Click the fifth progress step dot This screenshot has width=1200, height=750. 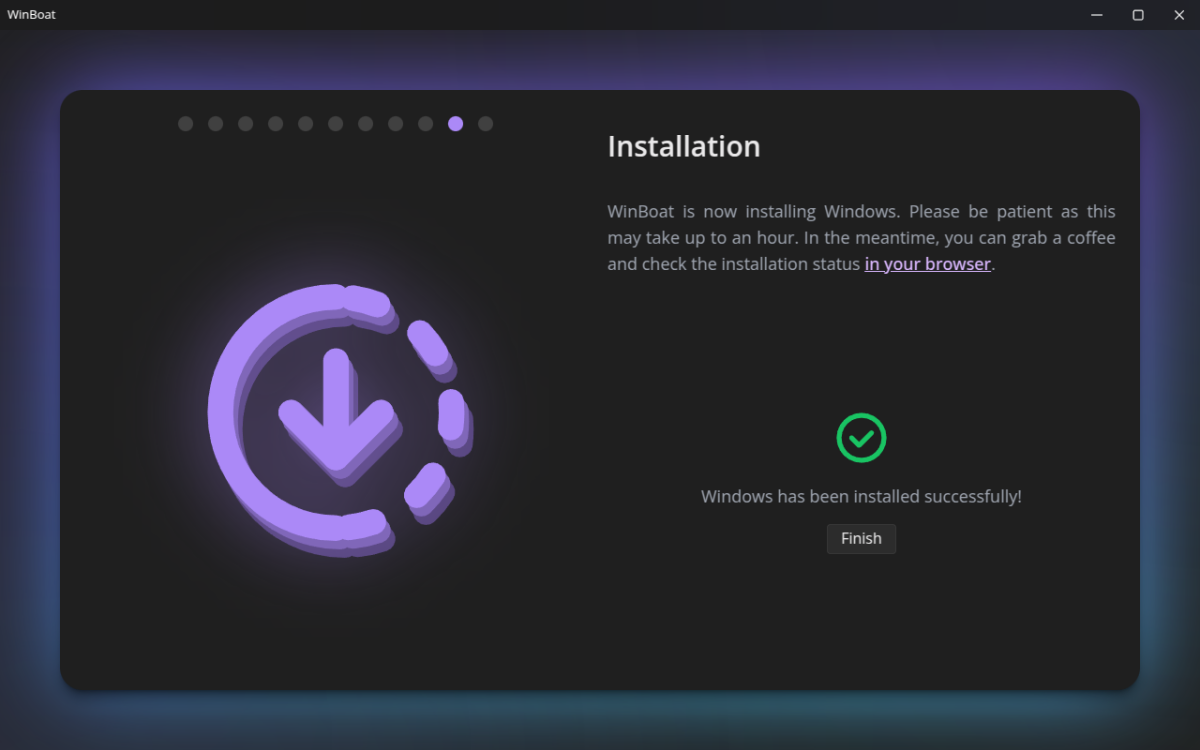(x=305, y=123)
